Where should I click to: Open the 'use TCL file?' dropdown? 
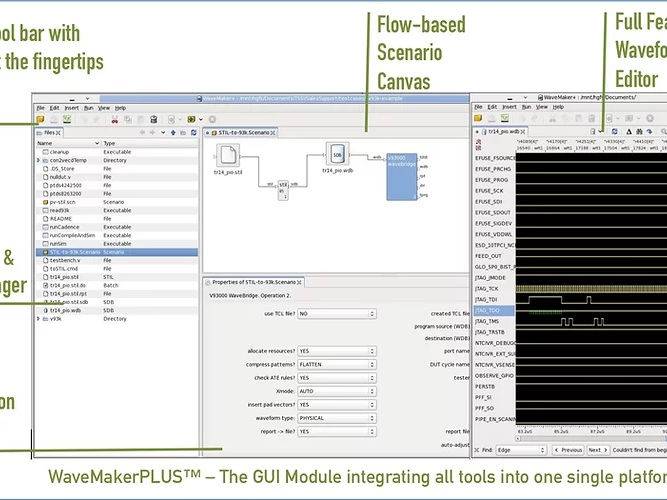(336, 313)
